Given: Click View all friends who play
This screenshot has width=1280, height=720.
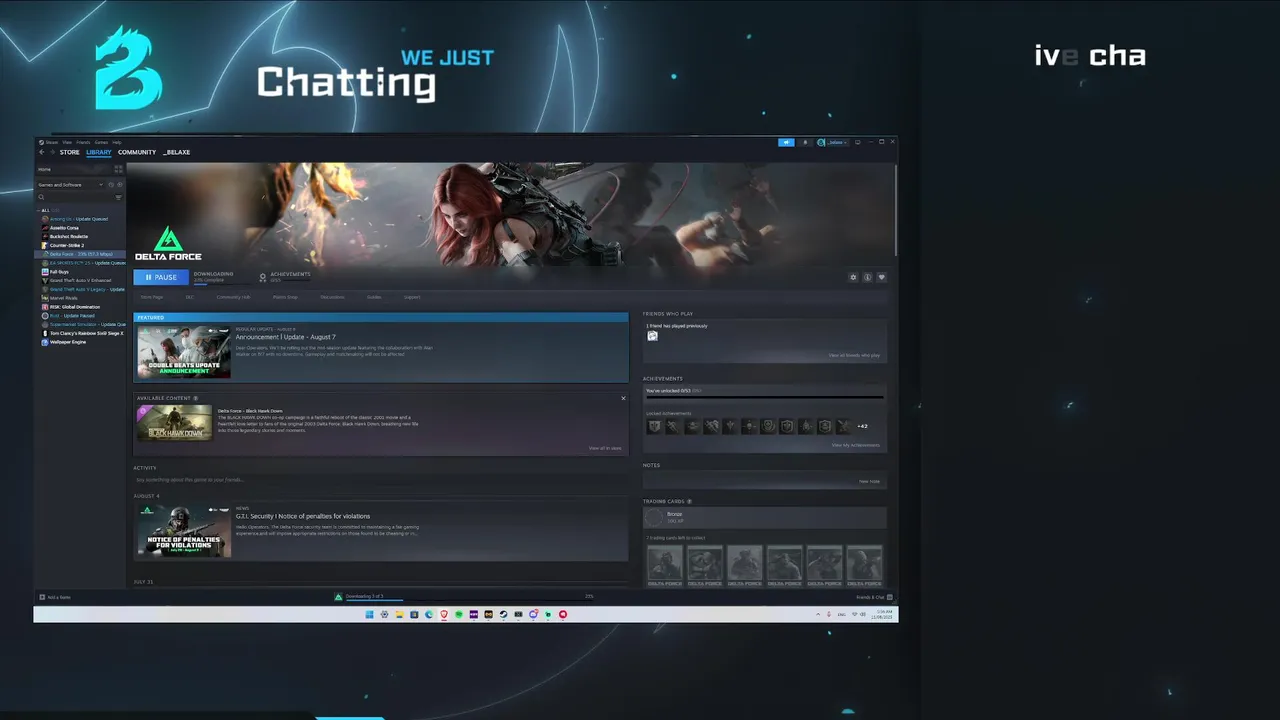Looking at the screenshot, I should coord(854,355).
